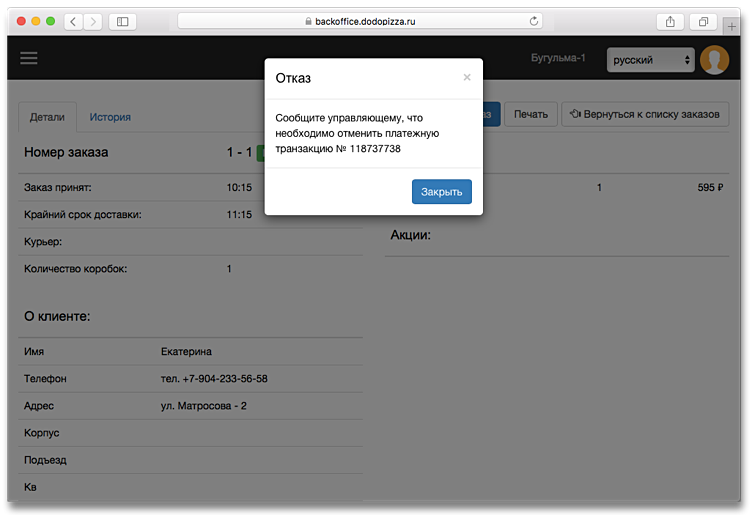Click the backoffice.dodopizza.ru address field

pos(360,21)
